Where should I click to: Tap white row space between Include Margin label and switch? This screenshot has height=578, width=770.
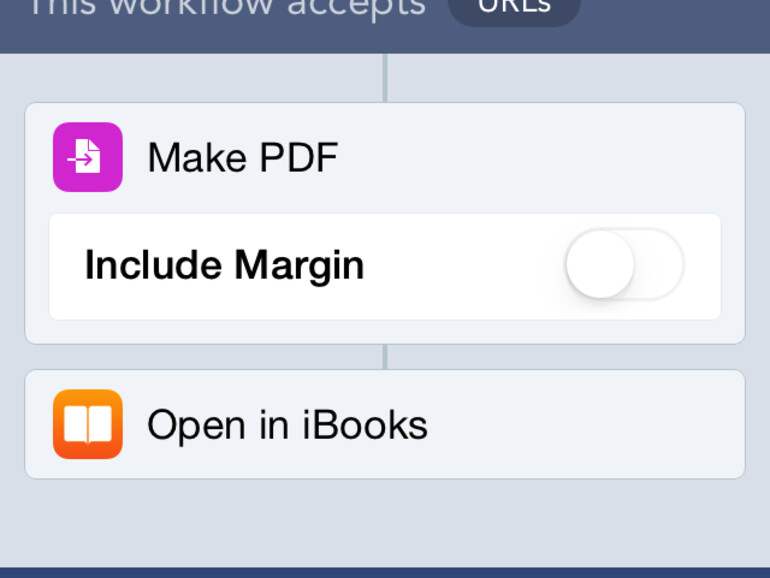pos(460,266)
